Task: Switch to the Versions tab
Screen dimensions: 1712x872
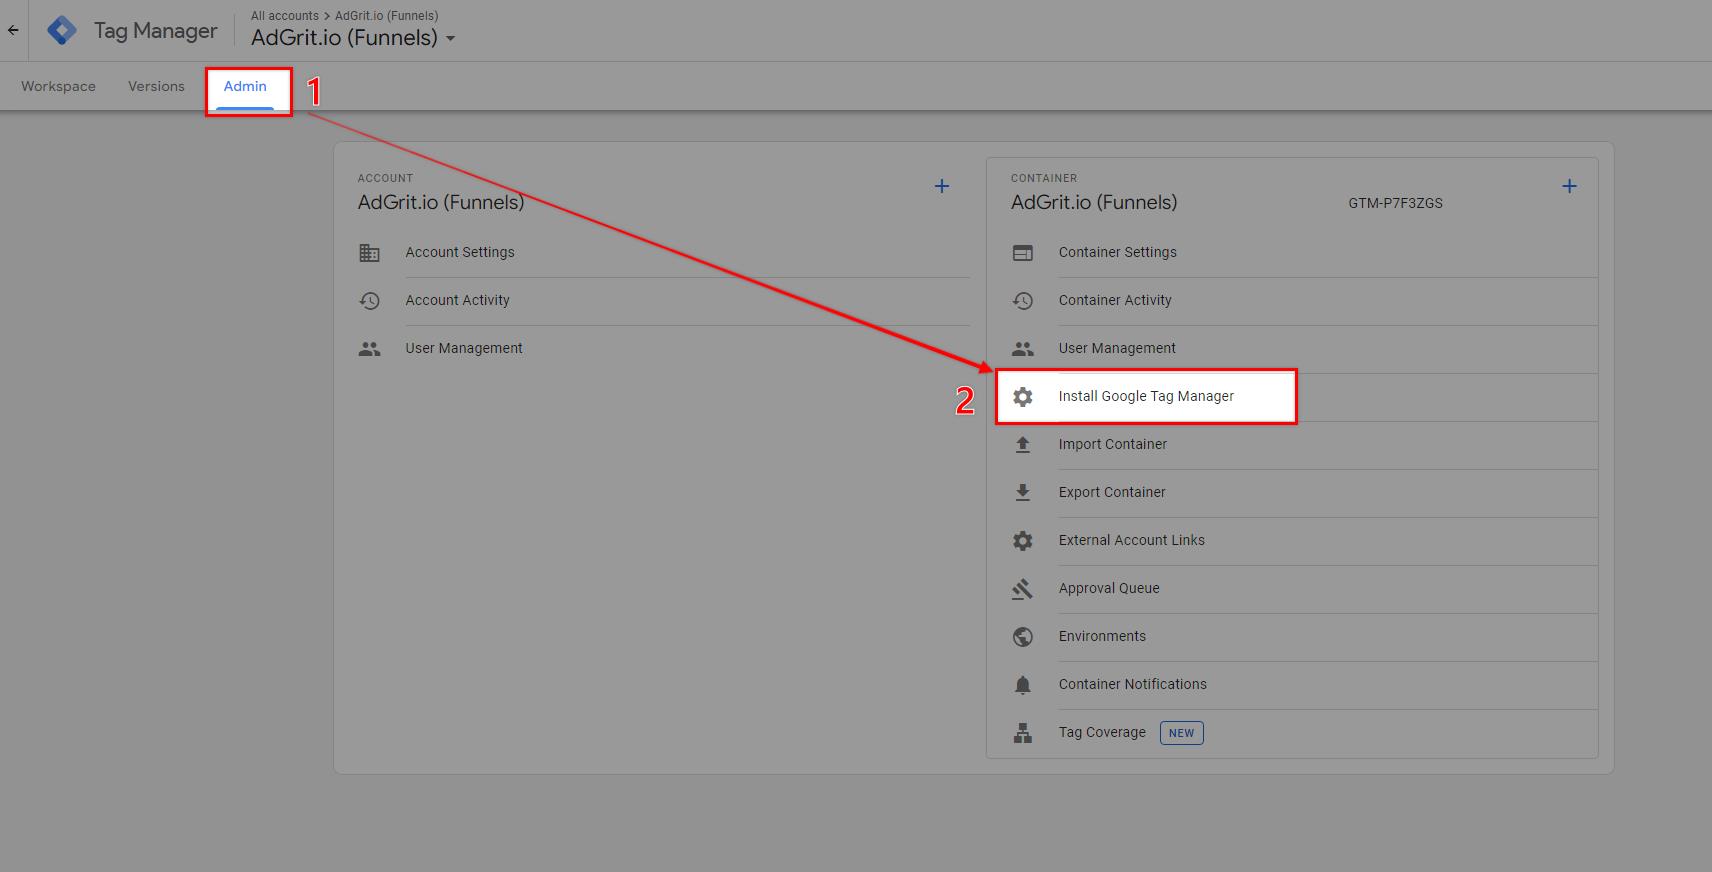Action: [156, 86]
